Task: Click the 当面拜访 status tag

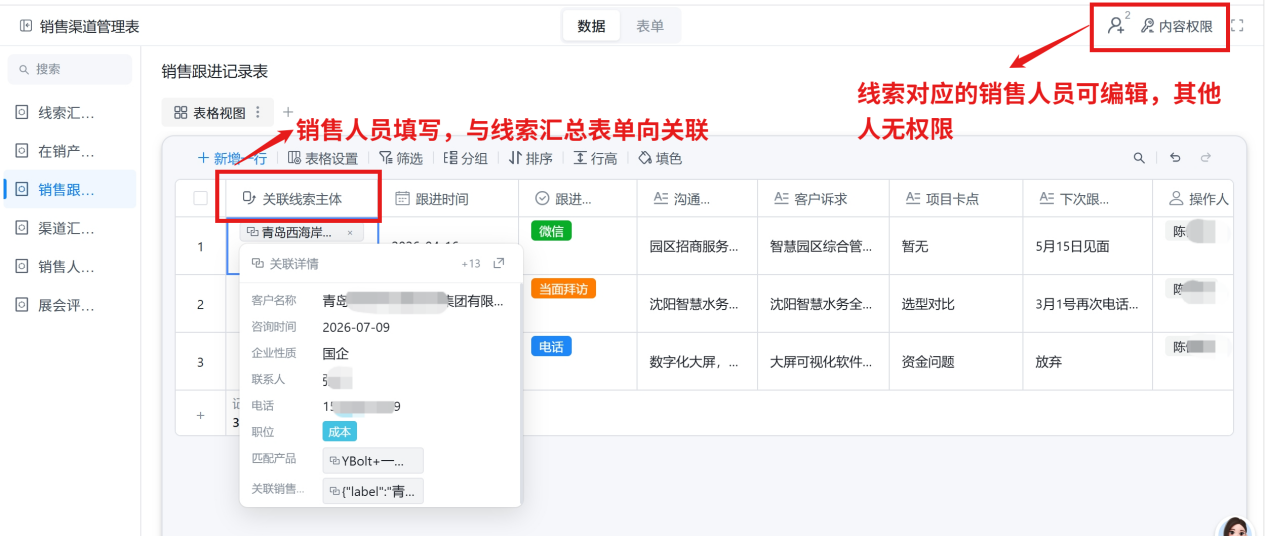Action: 564,289
